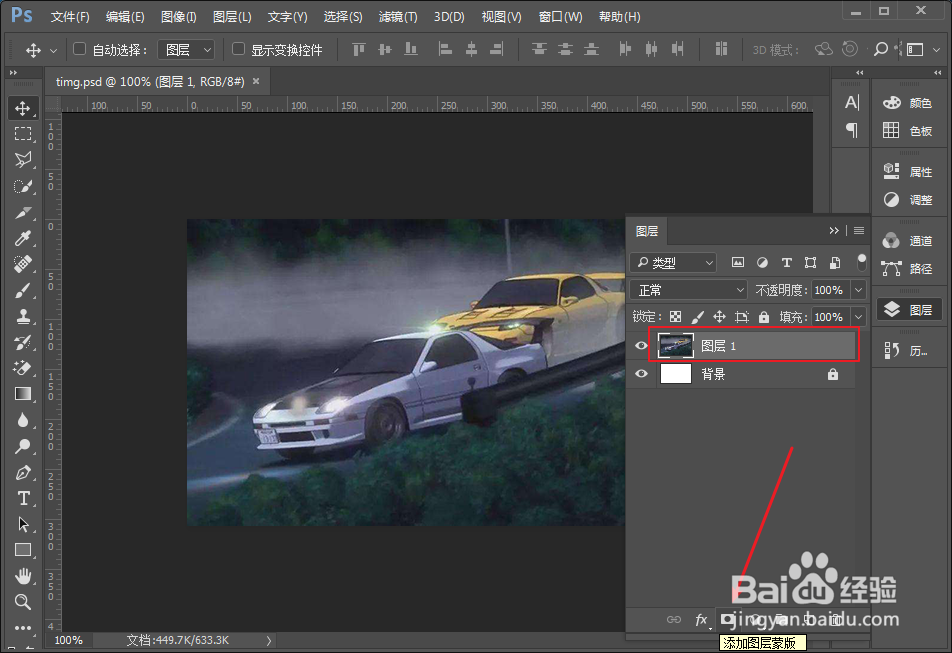
Task: Open the edit toolbar ellipsis menu
Action: [x=23, y=628]
